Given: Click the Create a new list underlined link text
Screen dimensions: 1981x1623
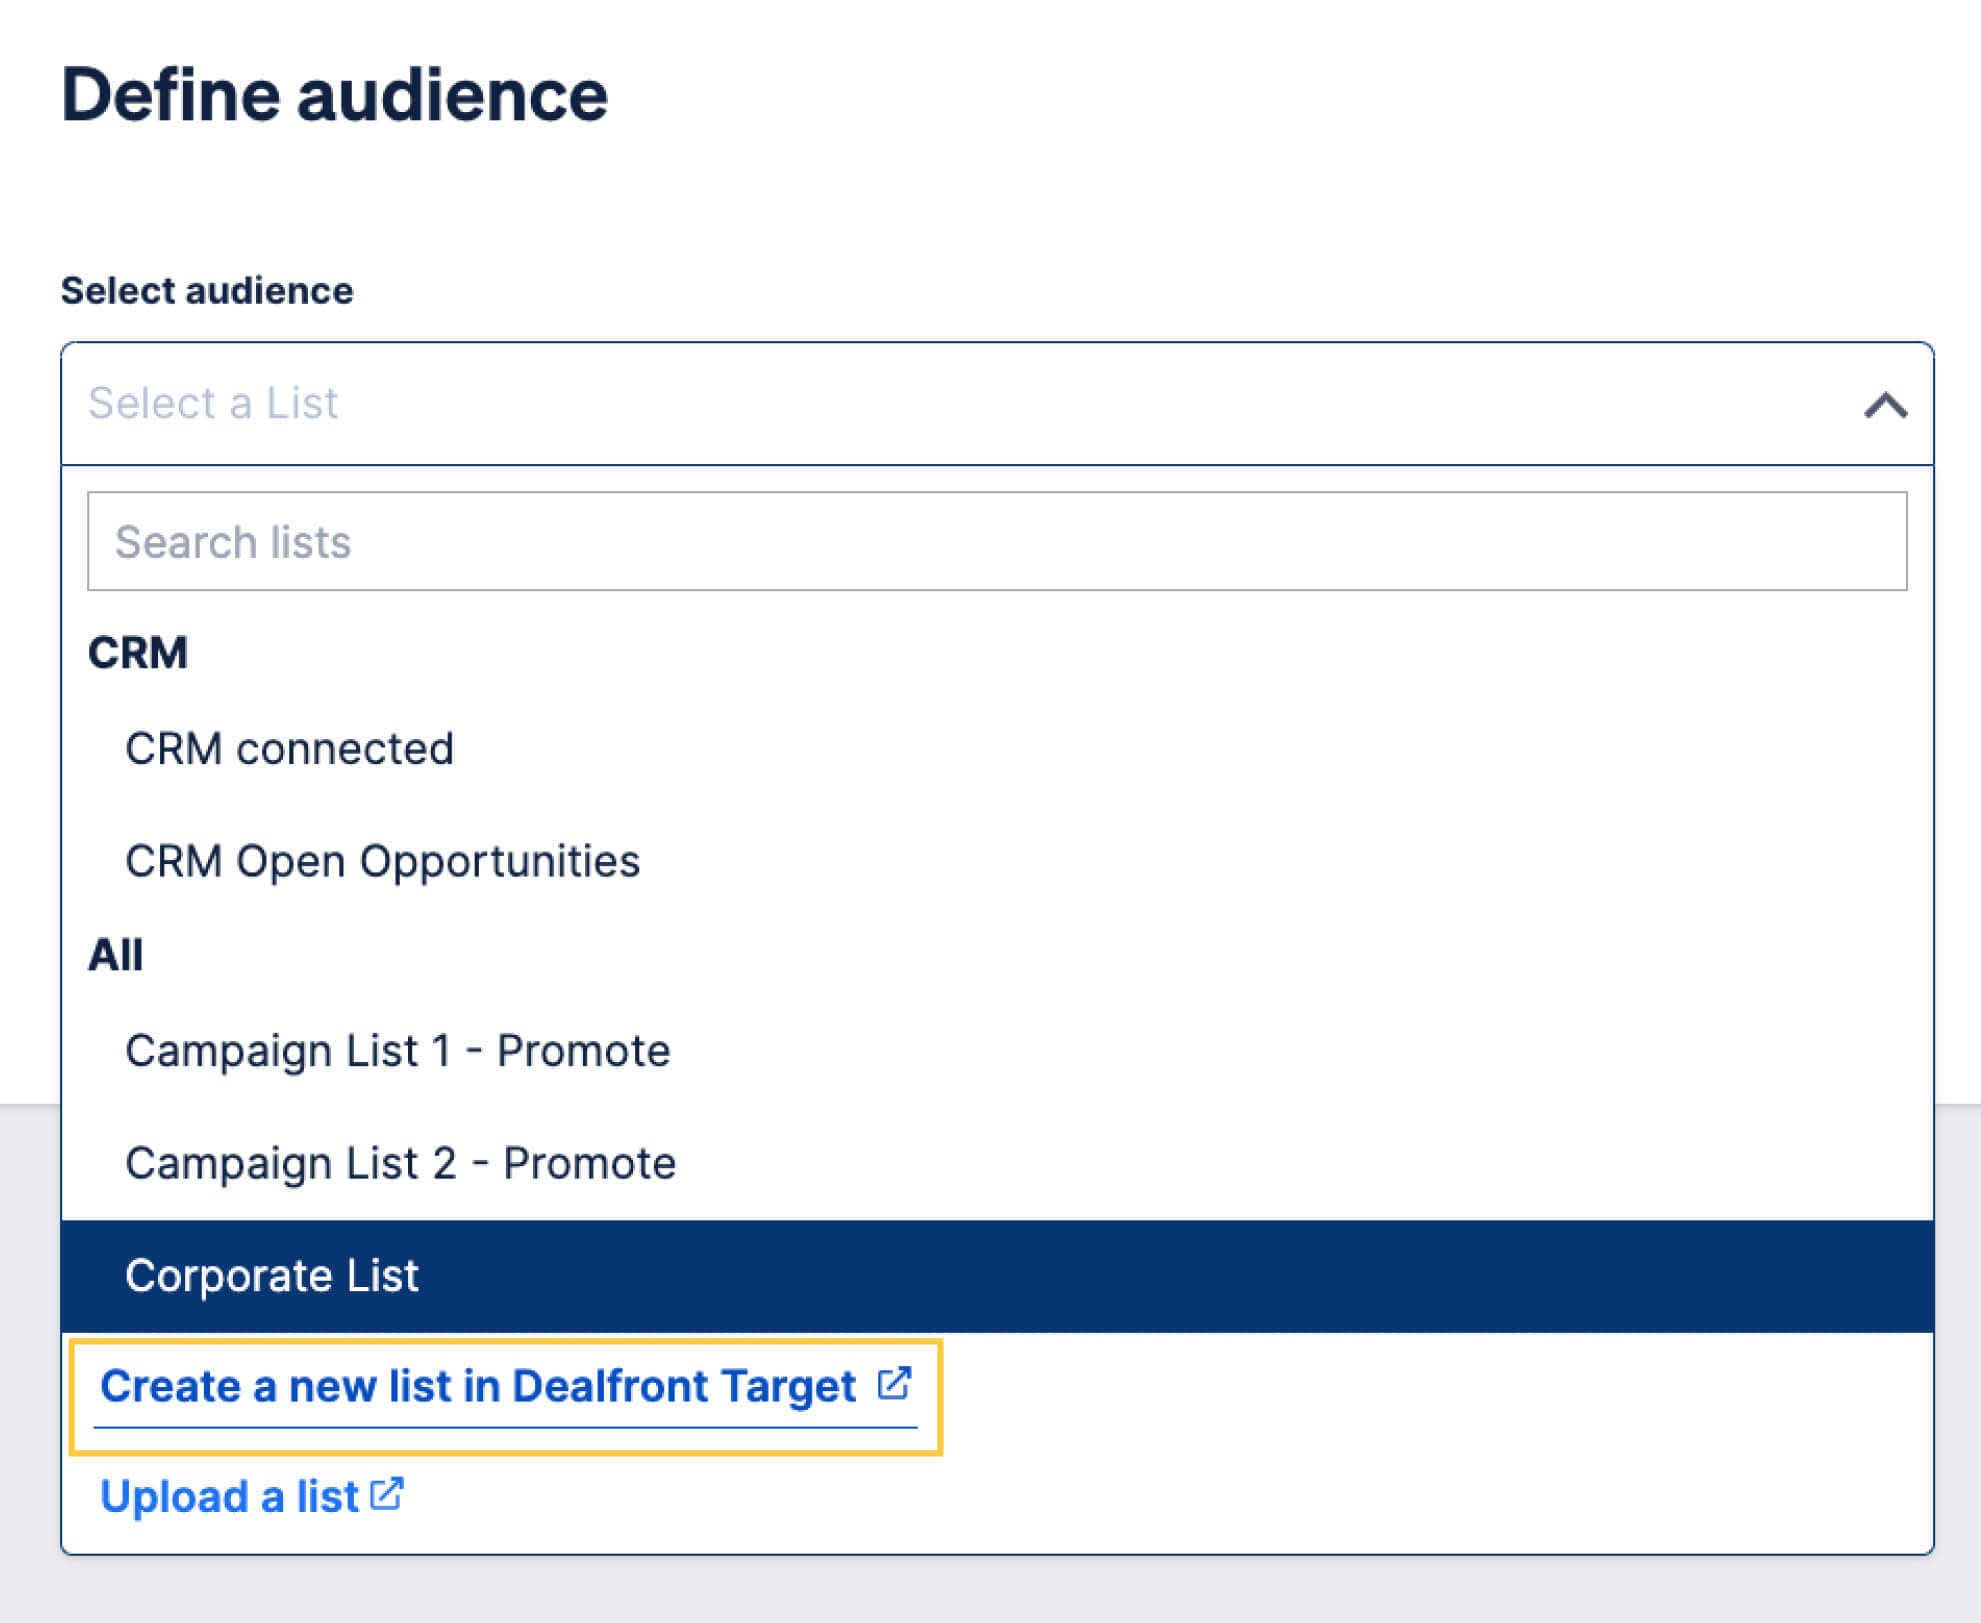Looking at the screenshot, I should click(x=478, y=1385).
